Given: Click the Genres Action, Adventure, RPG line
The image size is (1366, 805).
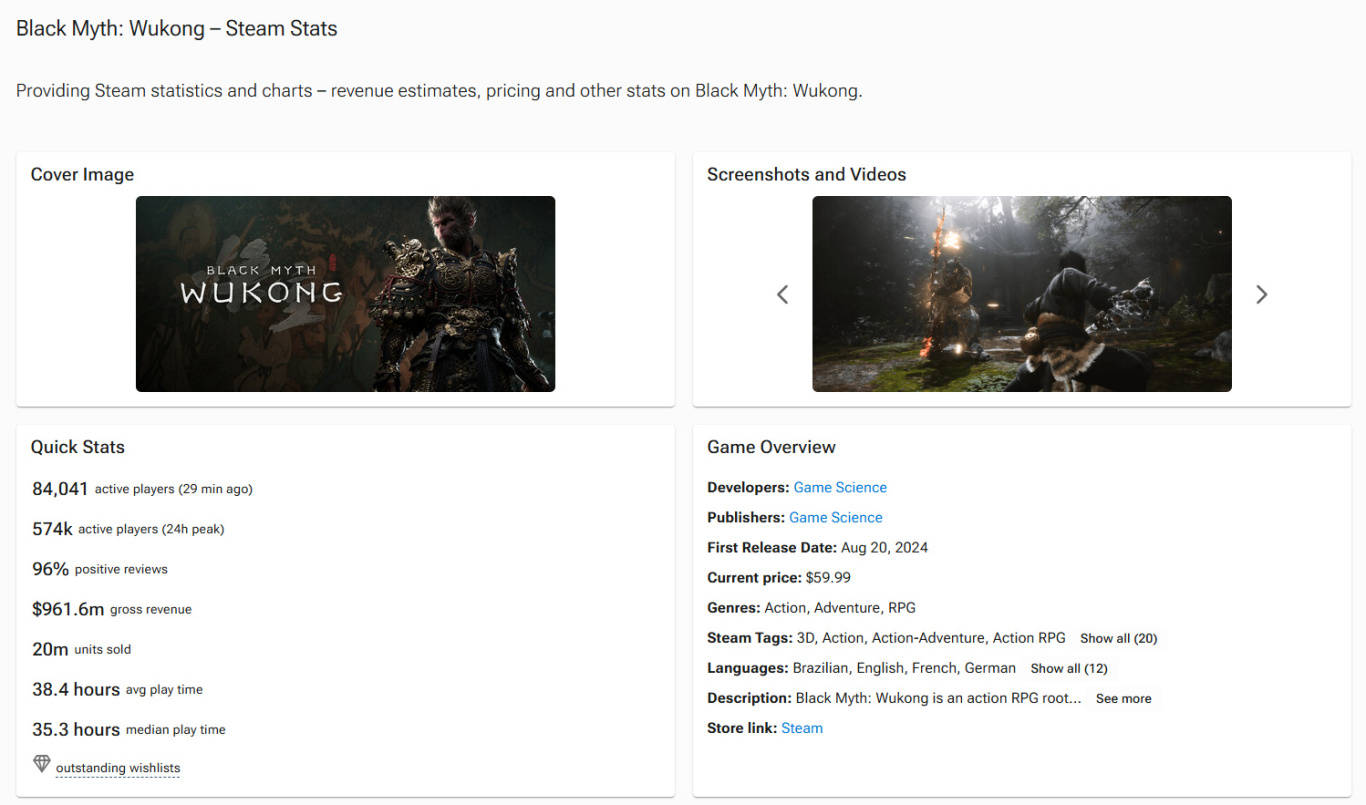Looking at the screenshot, I should click(x=811, y=607).
